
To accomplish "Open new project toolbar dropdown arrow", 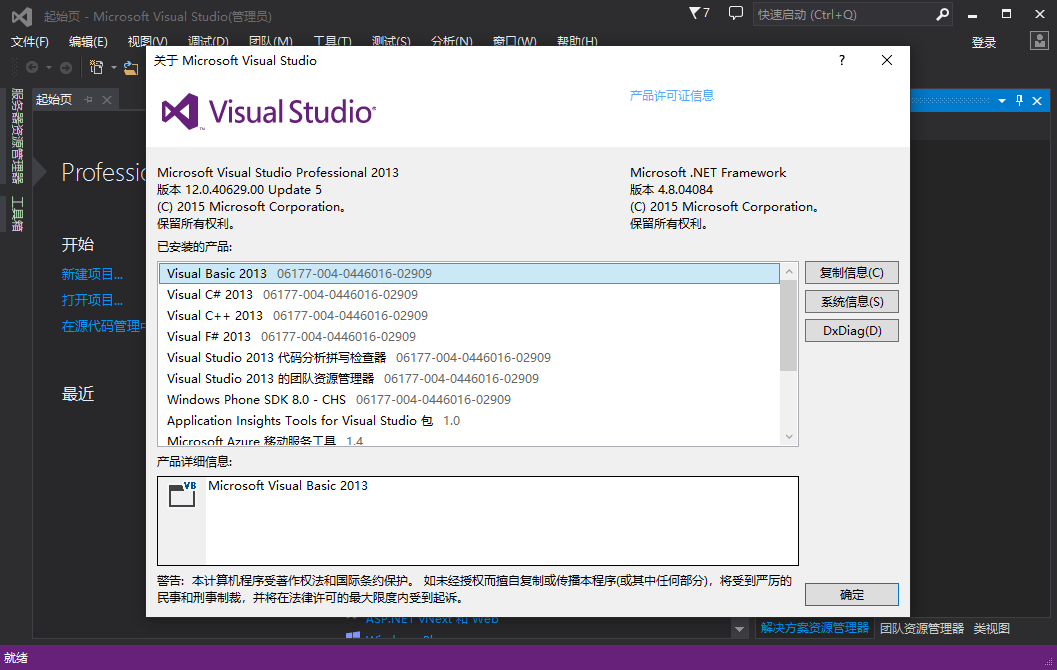I will click(x=113, y=67).
